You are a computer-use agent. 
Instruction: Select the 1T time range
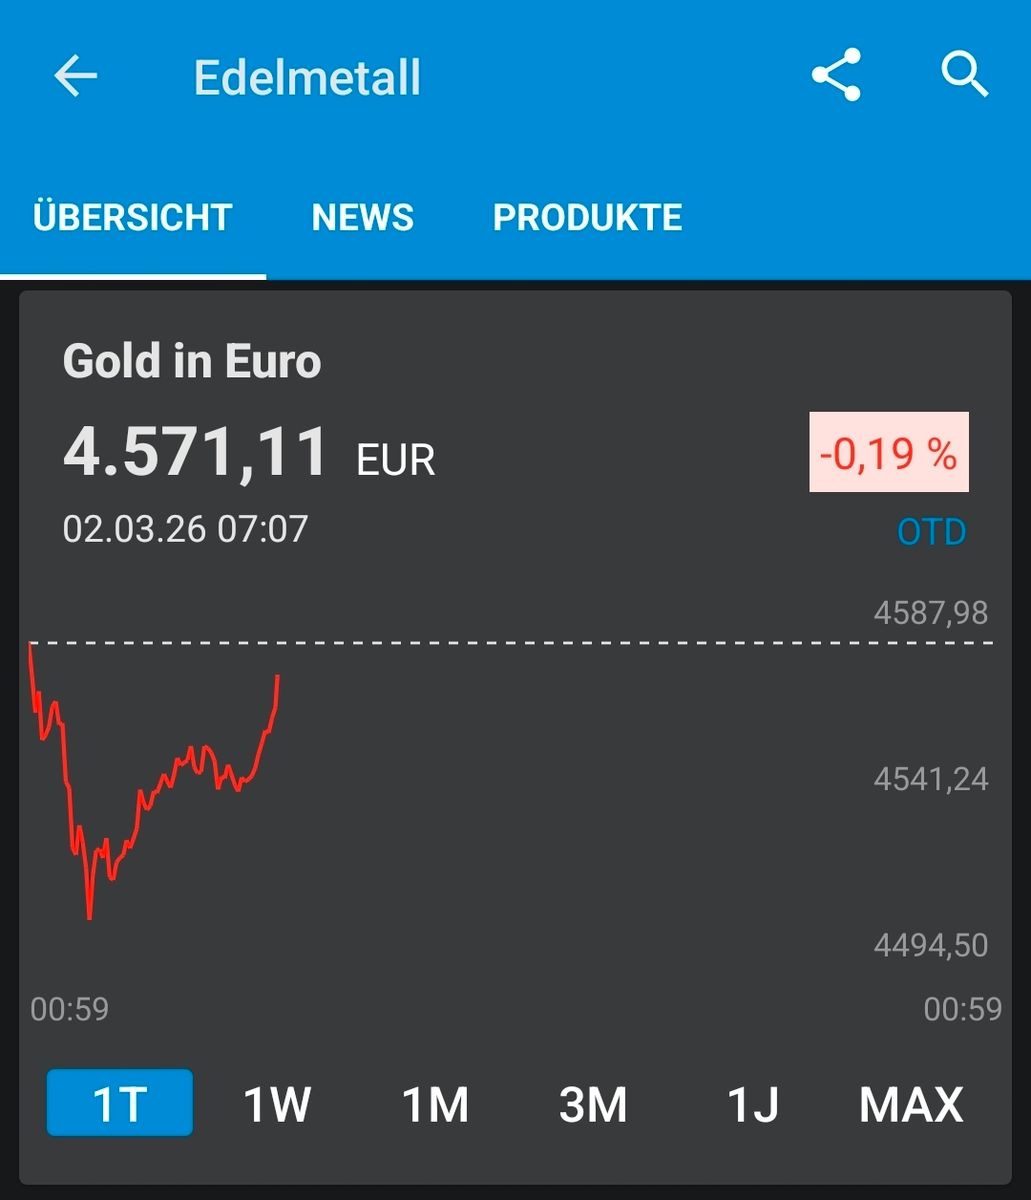pos(120,1103)
